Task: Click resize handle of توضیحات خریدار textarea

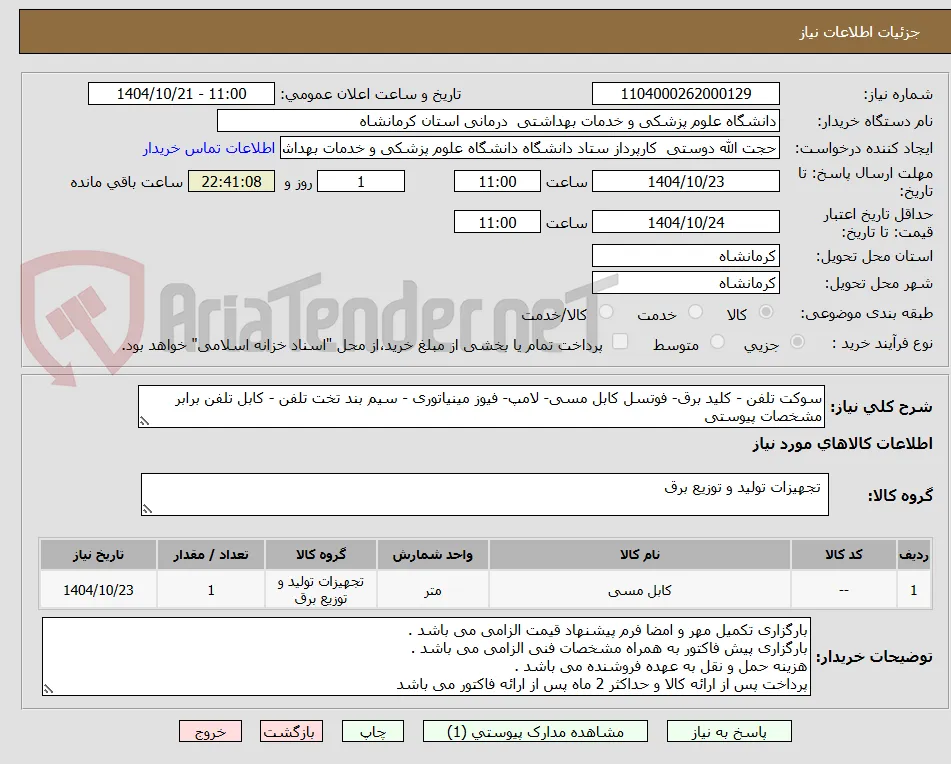Action: 48,689
